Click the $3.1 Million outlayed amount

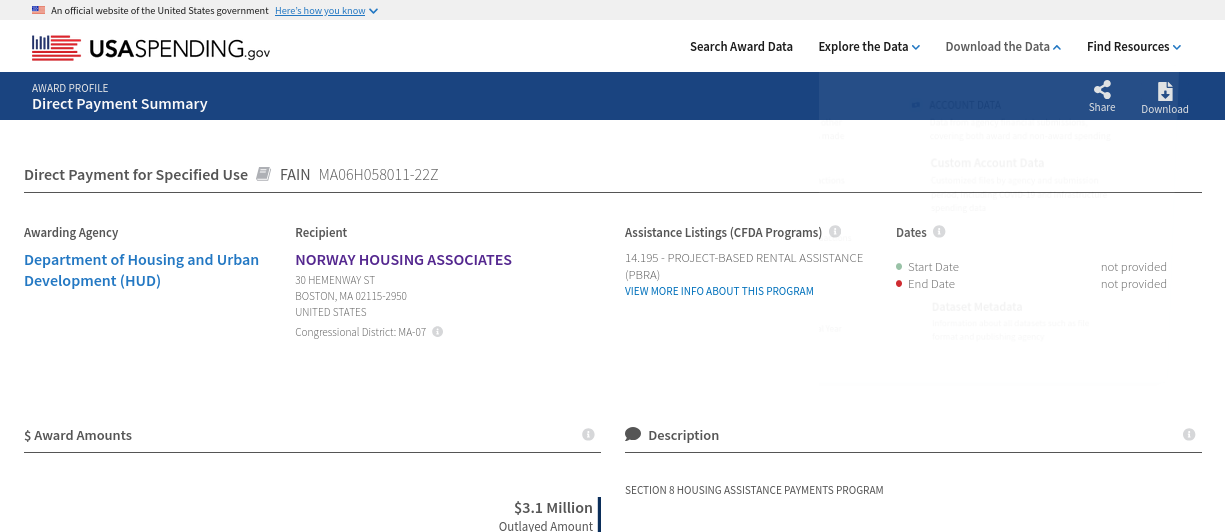[553, 508]
